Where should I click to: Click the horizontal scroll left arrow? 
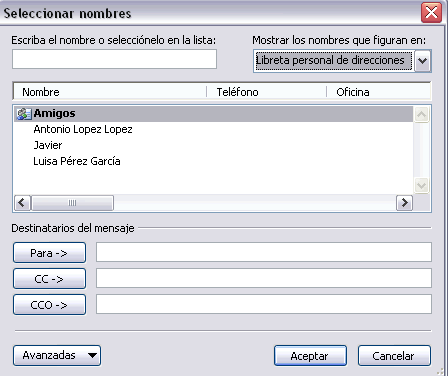[22, 203]
